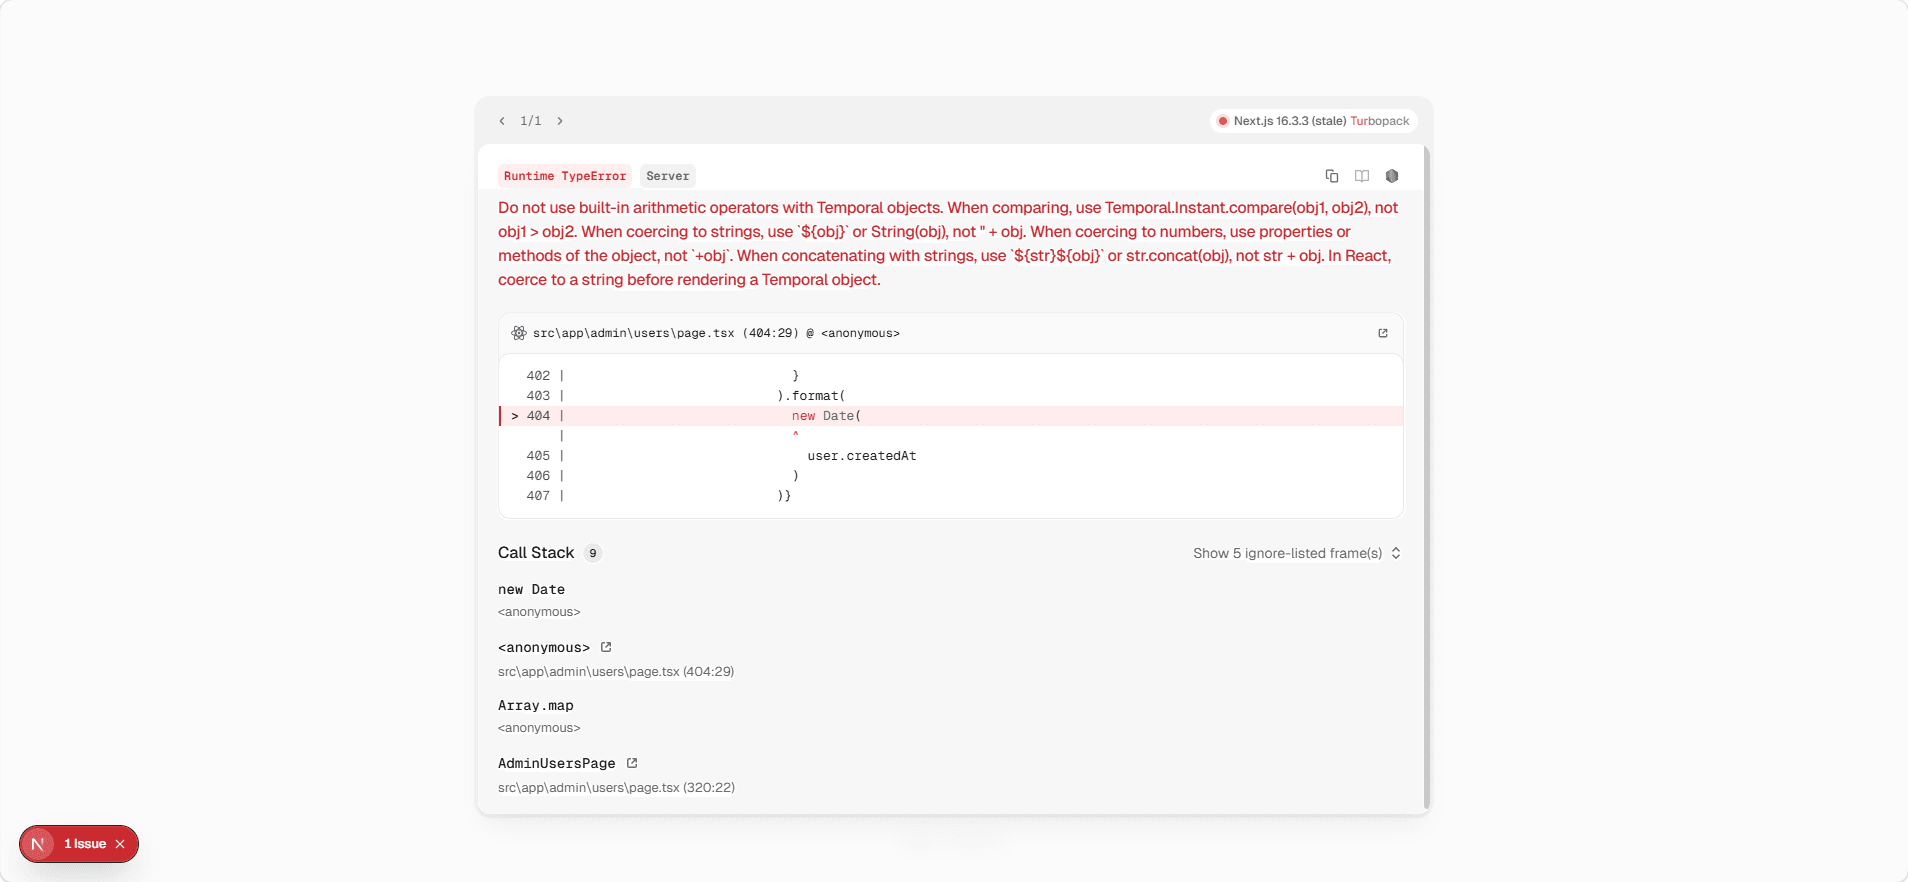1908x882 pixels.
Task: Select the new Date call stack frame
Action: pos(532,590)
